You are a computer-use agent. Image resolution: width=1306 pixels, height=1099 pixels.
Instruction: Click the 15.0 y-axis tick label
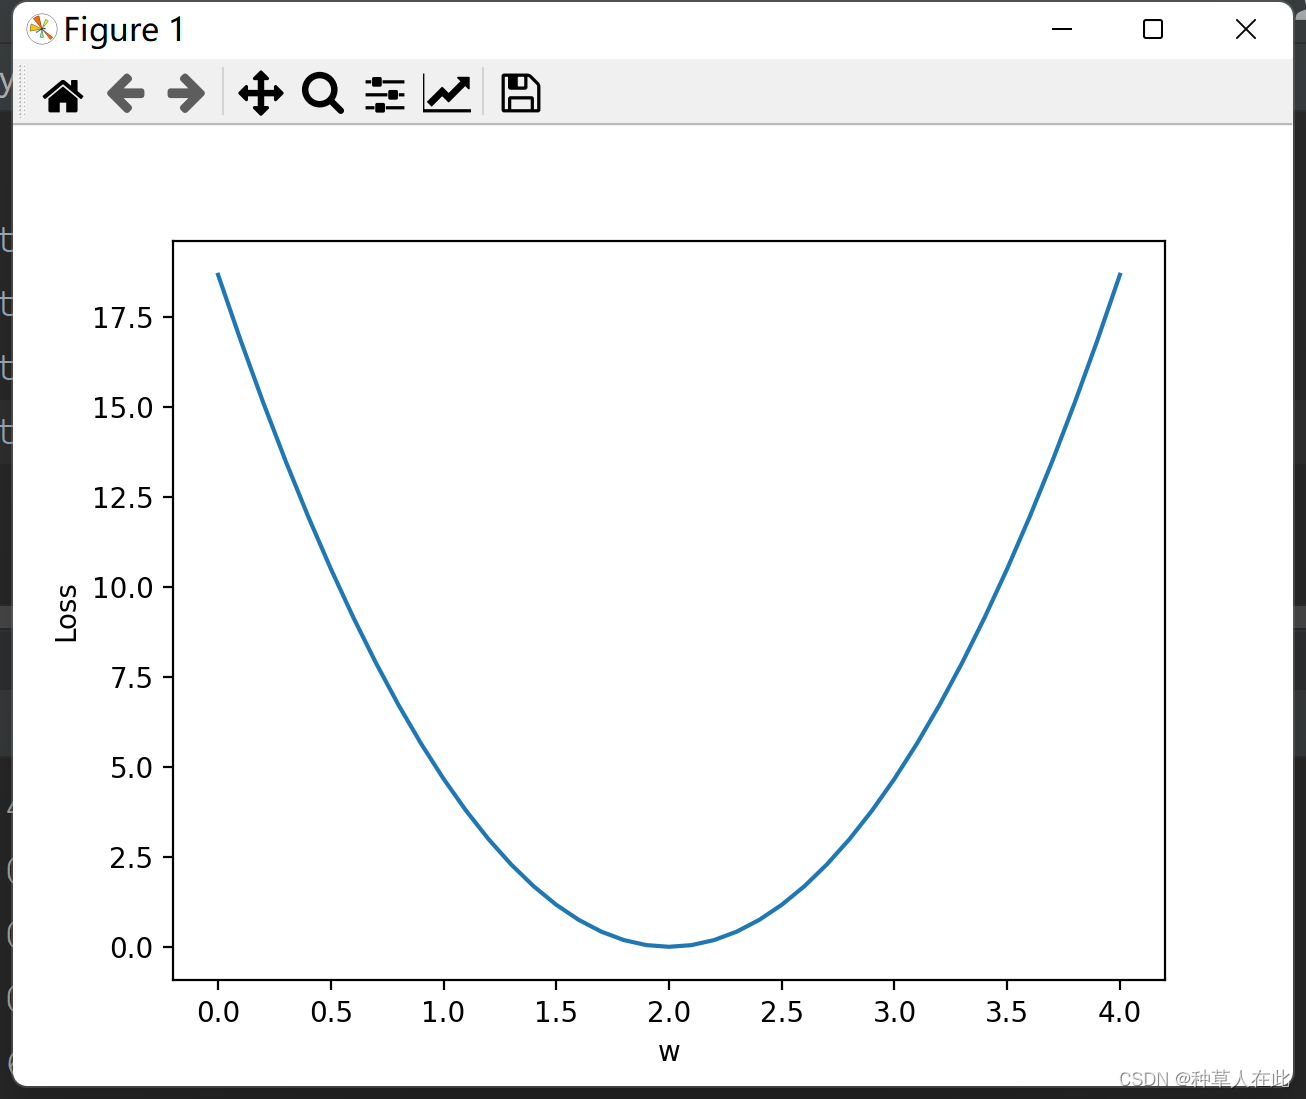click(123, 408)
